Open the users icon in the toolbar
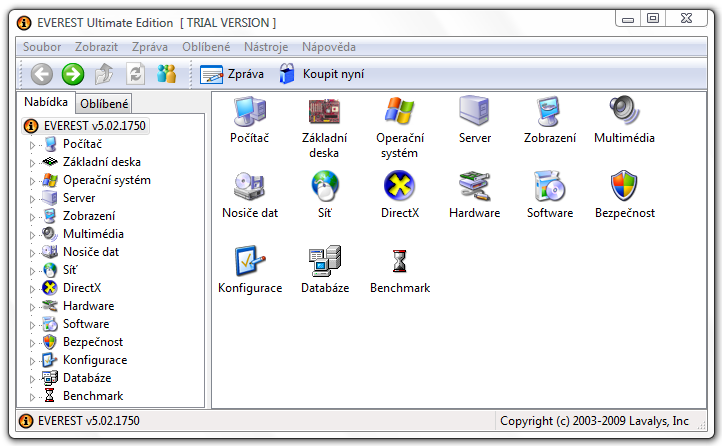Screen dimensions: 722x446 pos(166,74)
